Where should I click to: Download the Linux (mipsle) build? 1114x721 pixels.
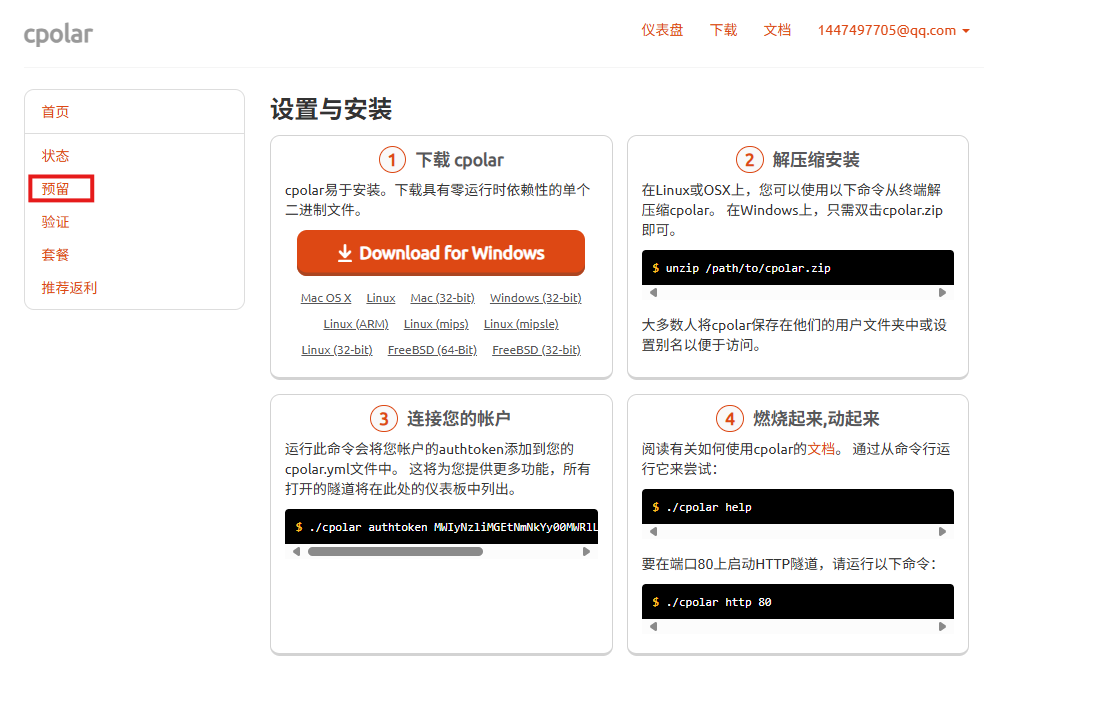521,324
